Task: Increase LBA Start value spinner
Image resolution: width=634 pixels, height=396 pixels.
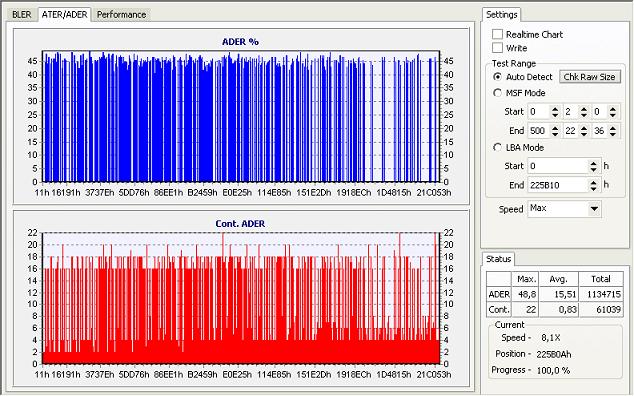Action: point(593,163)
